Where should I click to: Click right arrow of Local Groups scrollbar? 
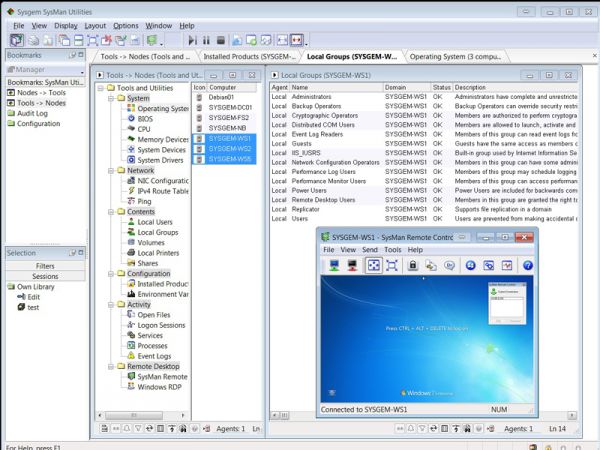tap(572, 416)
